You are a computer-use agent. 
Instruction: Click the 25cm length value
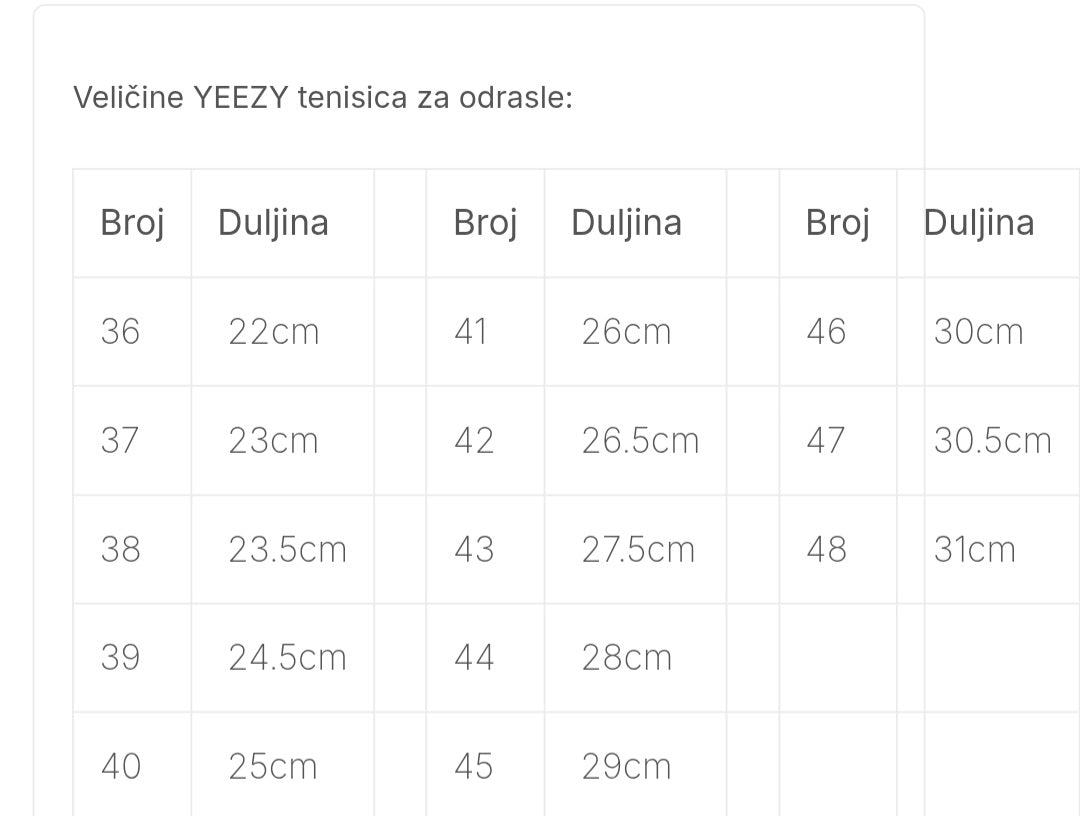pos(273,767)
